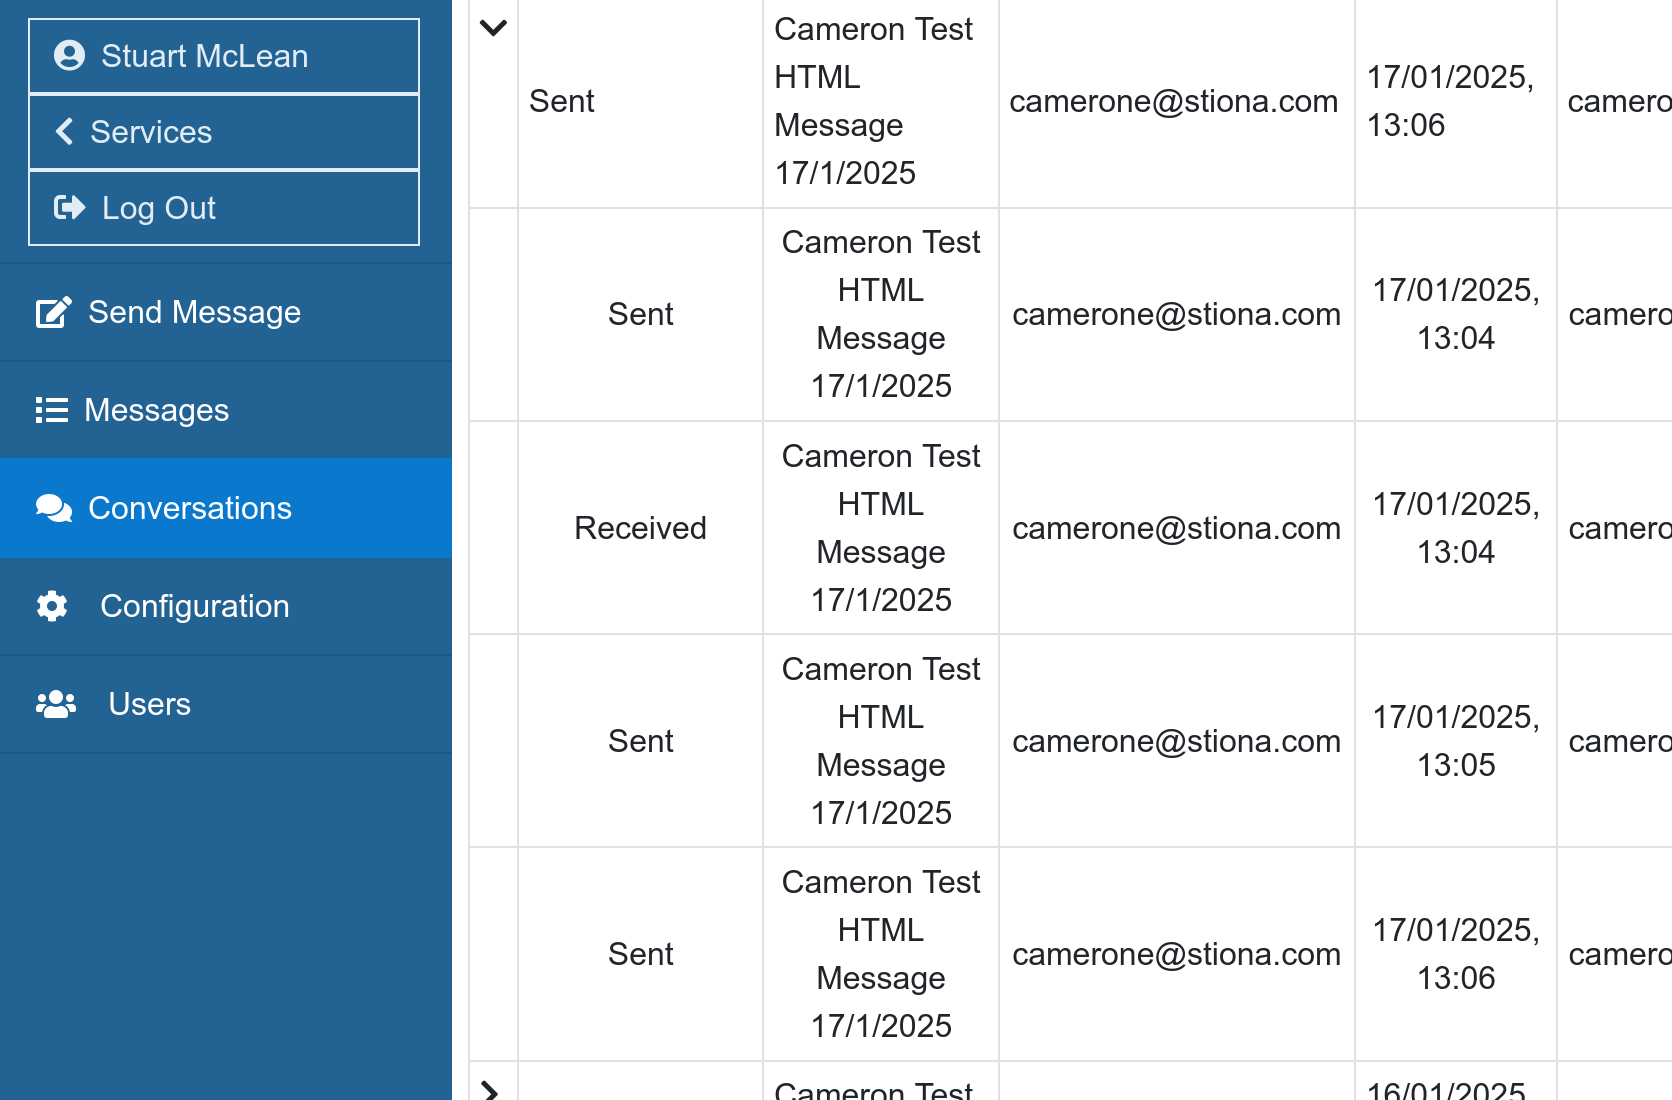
Task: Click Sent status in 13:05 row
Action: [x=640, y=741]
